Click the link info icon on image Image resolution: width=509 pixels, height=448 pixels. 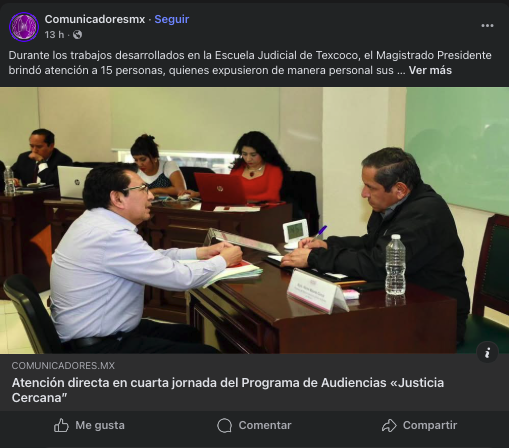click(x=487, y=352)
